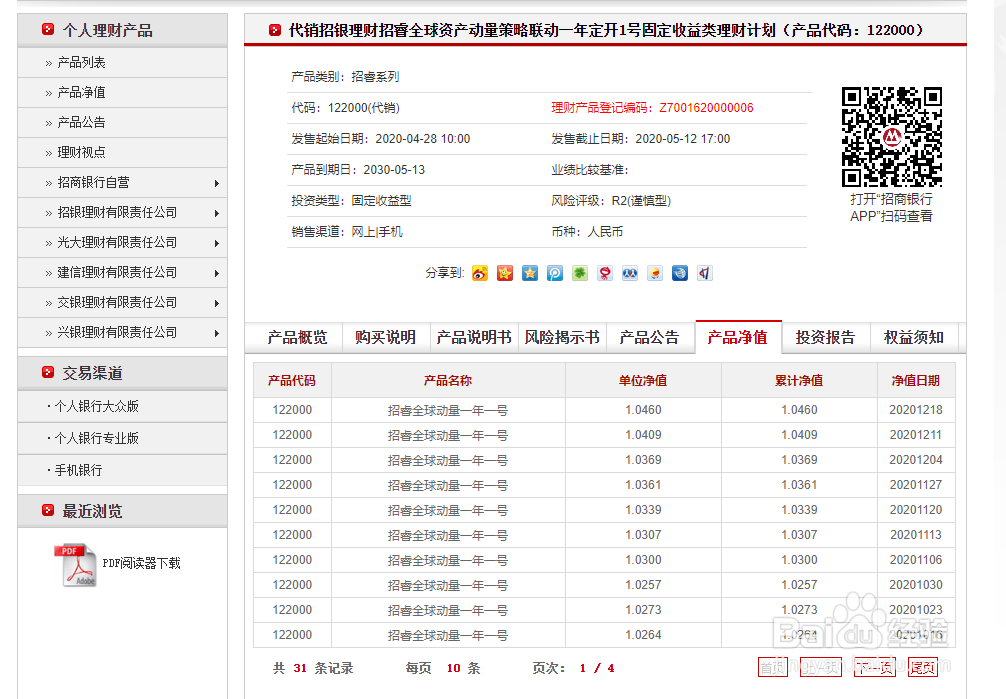
Task: Click PDF阅读器下载 link
Action: tap(142, 564)
